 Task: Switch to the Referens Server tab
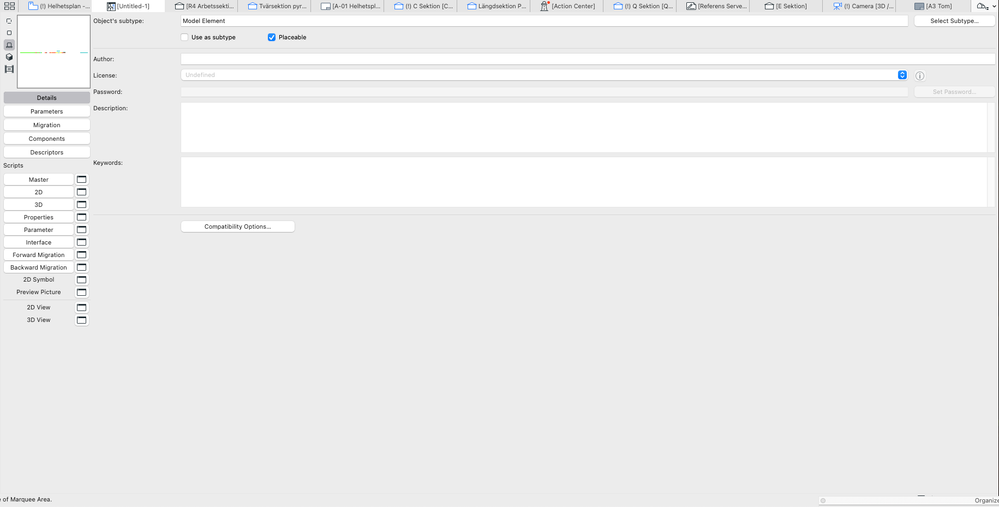point(715,6)
